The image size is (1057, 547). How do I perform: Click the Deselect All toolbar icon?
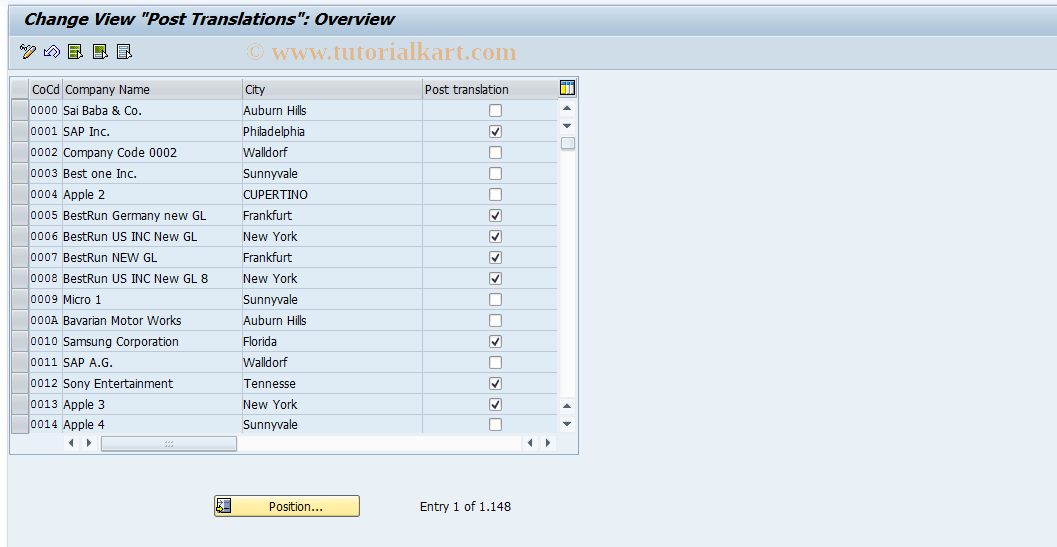pyautogui.click(x=124, y=51)
